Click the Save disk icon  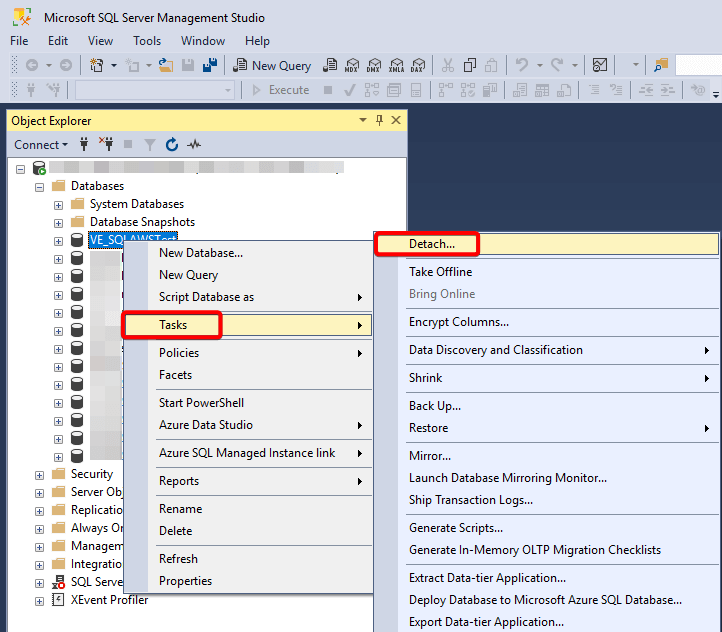click(x=188, y=65)
